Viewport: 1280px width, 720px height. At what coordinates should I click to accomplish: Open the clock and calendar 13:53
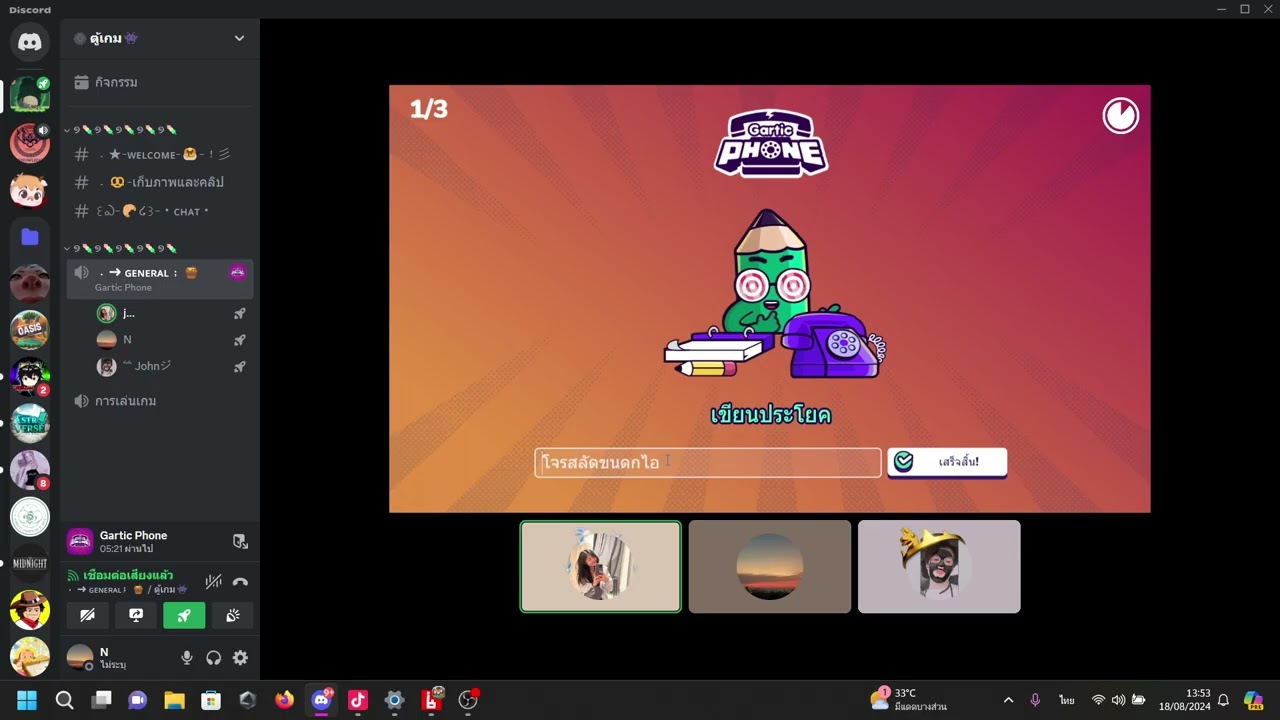pos(1185,699)
